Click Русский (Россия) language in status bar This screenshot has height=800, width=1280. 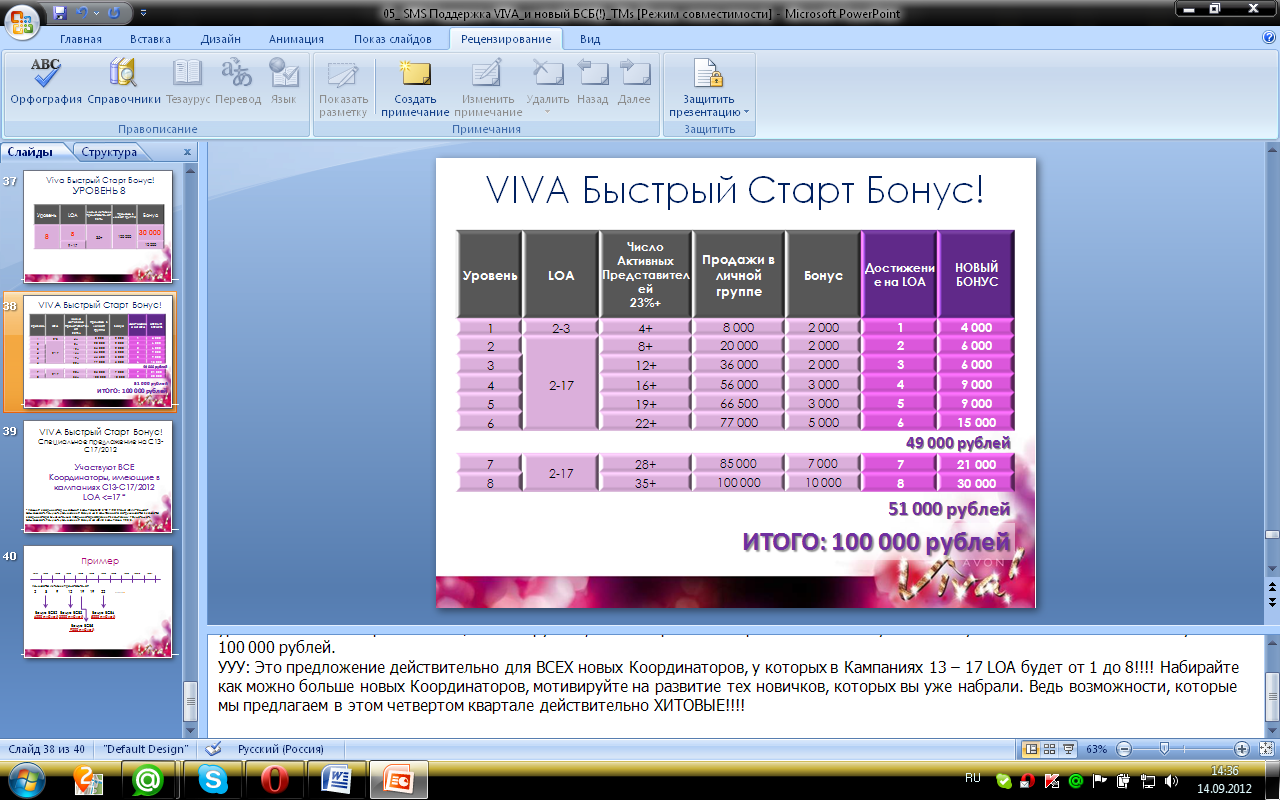tap(280, 749)
